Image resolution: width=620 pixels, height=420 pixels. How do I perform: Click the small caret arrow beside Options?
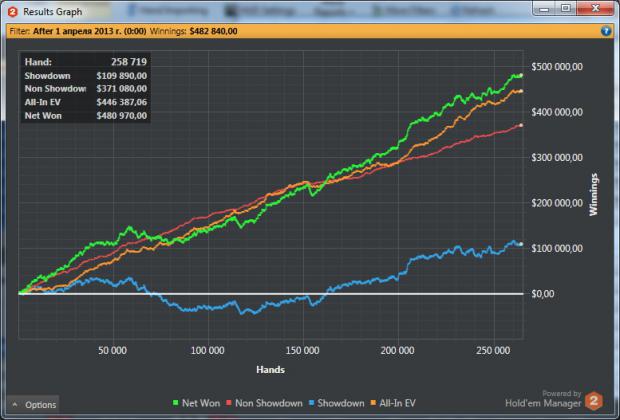click(x=15, y=405)
